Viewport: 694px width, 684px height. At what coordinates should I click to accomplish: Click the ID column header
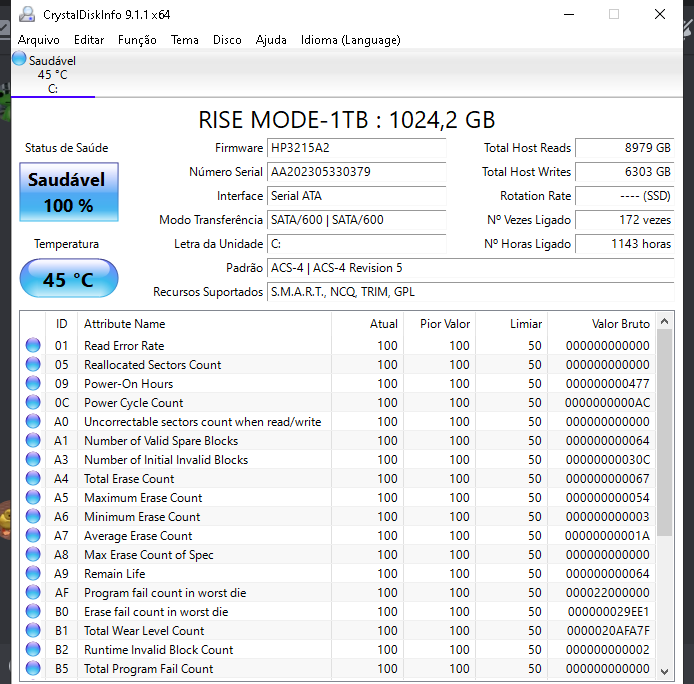(x=62, y=324)
